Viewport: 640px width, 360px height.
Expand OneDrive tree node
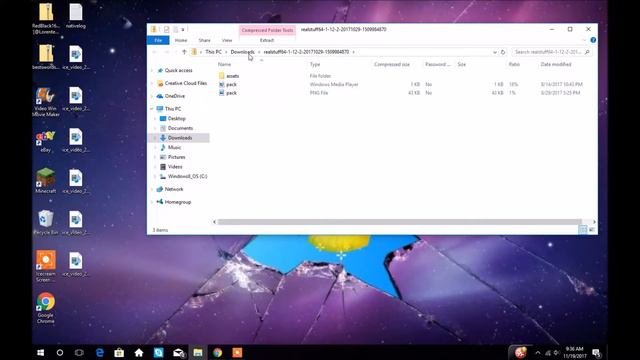coord(152,96)
